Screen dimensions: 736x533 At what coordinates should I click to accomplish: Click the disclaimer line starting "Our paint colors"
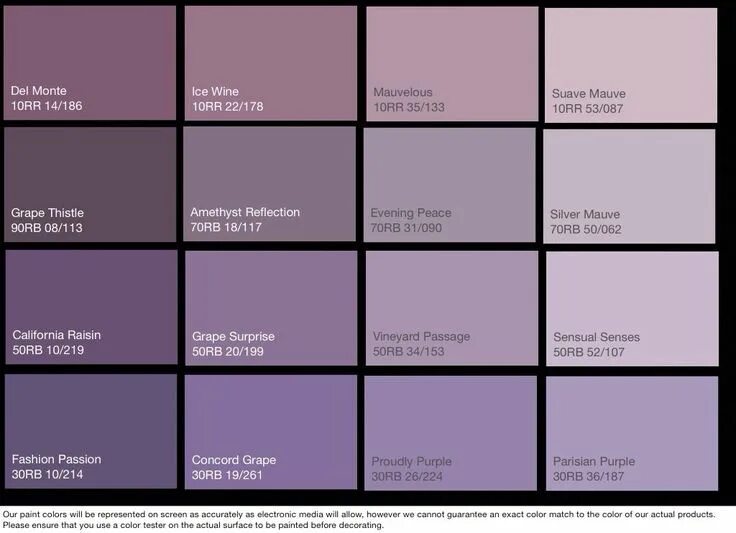coord(359,515)
